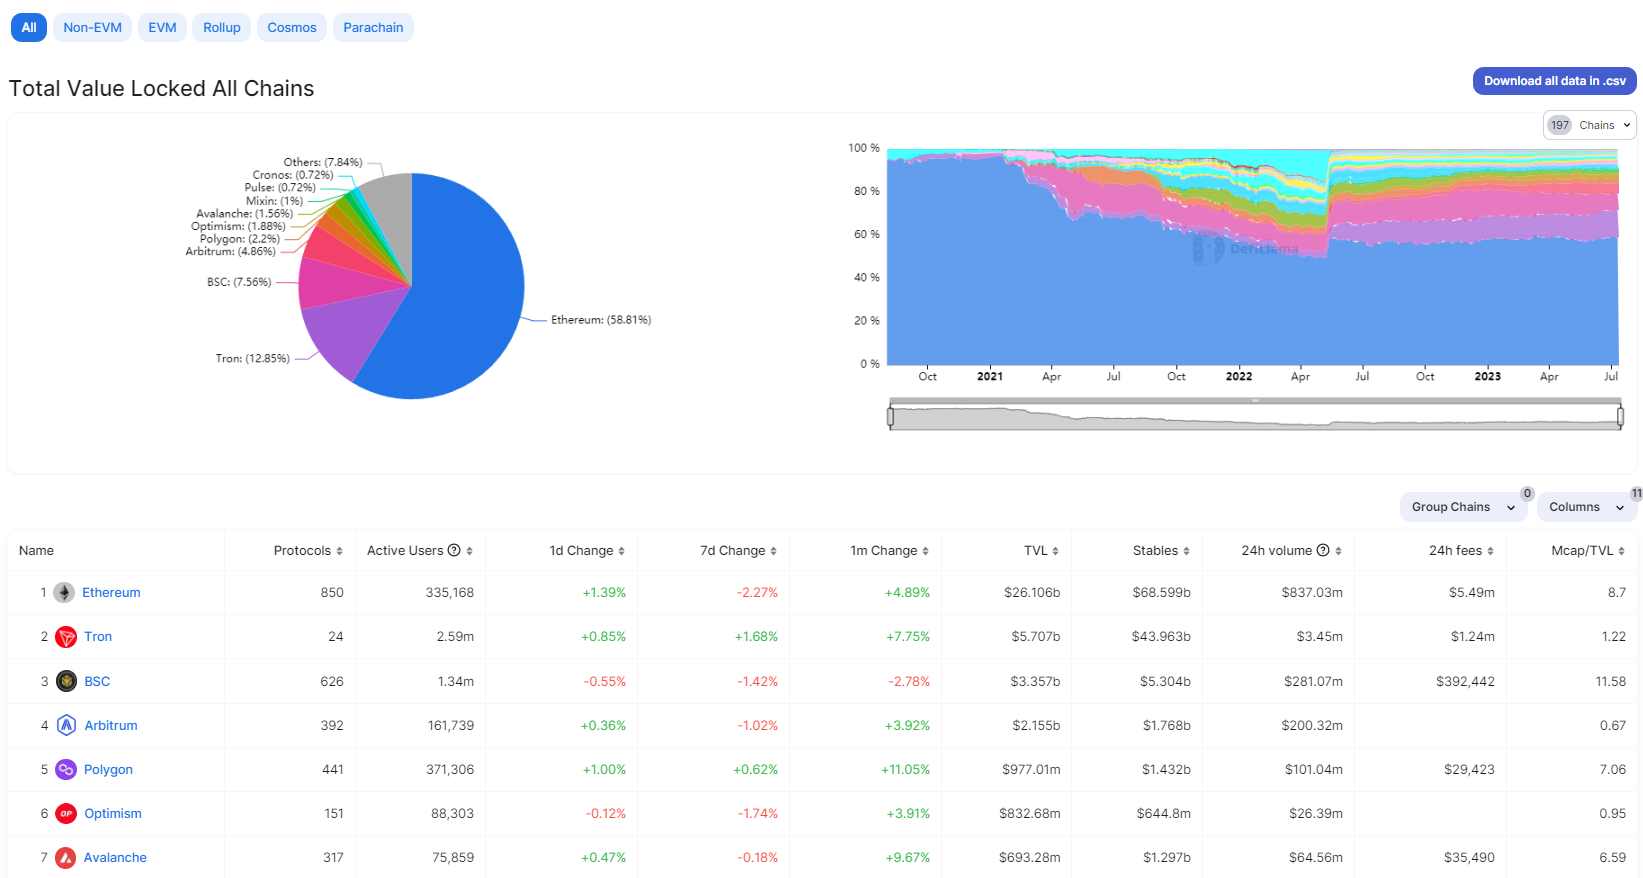Image resolution: width=1643 pixels, height=878 pixels.
Task: Expand the Columns dropdown
Action: click(x=1586, y=507)
